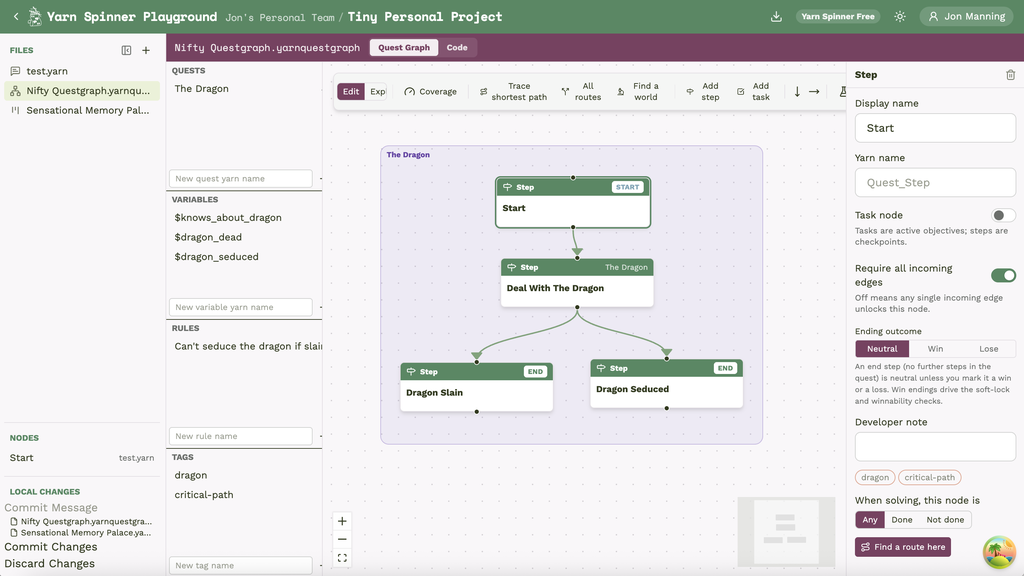Select Edit mode in the toolbar
The width and height of the screenshot is (1024, 576).
351,91
